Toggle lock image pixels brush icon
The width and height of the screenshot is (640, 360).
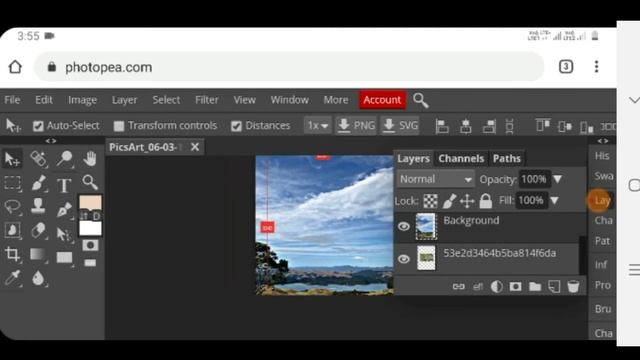point(449,201)
